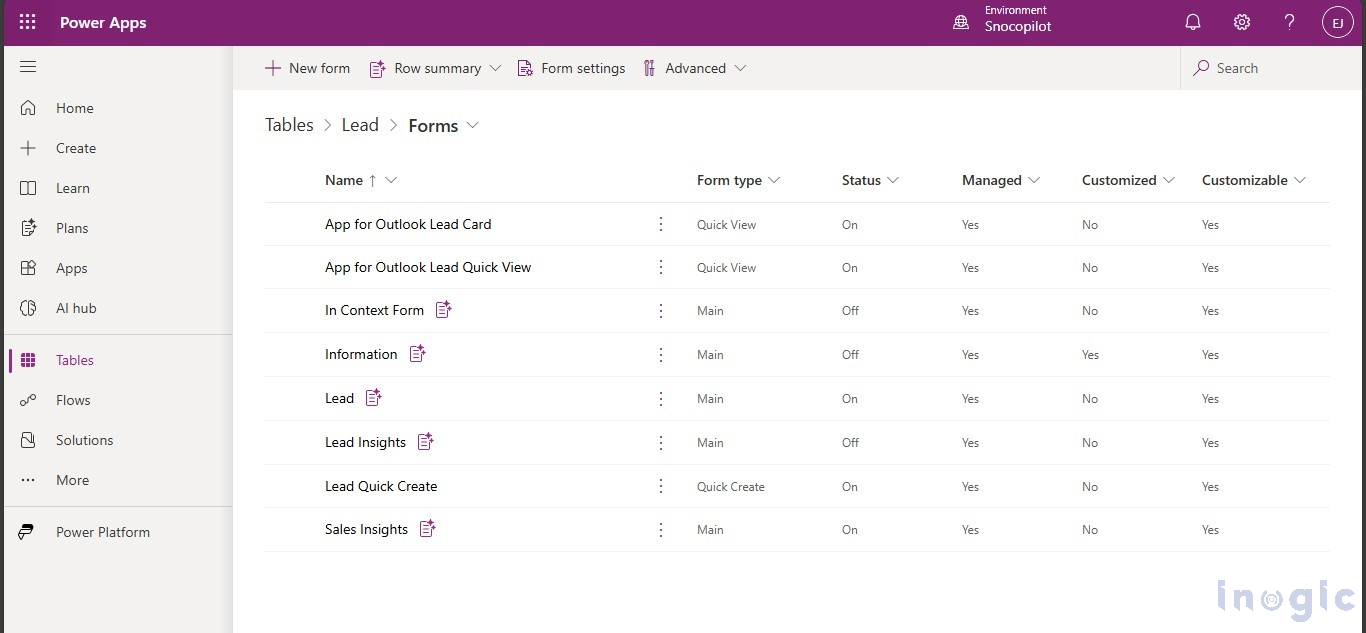Click the Power Platform icon
Image resolution: width=1366 pixels, height=633 pixels.
(x=27, y=532)
